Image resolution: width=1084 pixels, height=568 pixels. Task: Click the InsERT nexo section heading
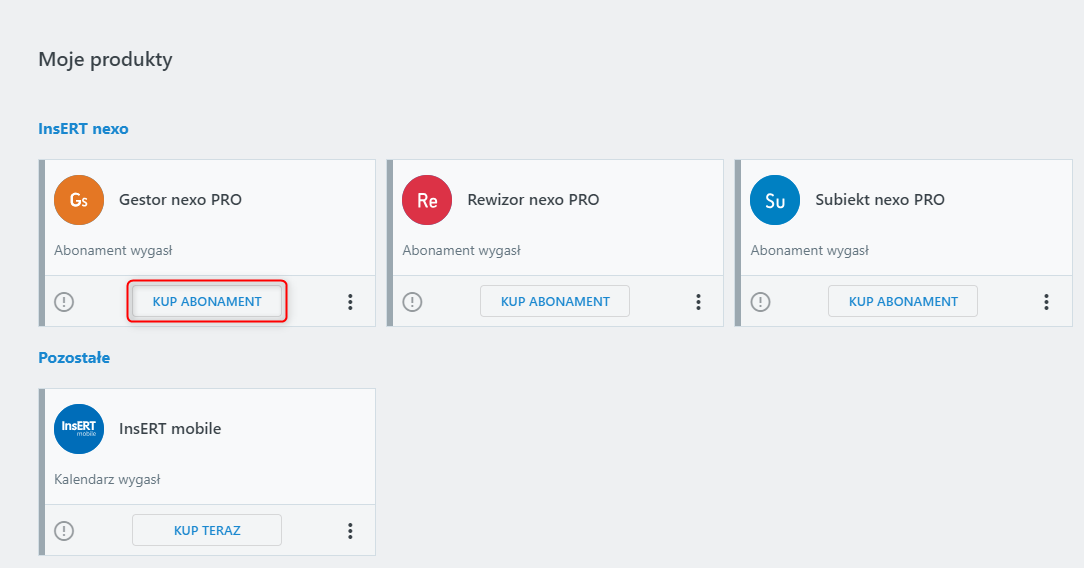coord(83,129)
